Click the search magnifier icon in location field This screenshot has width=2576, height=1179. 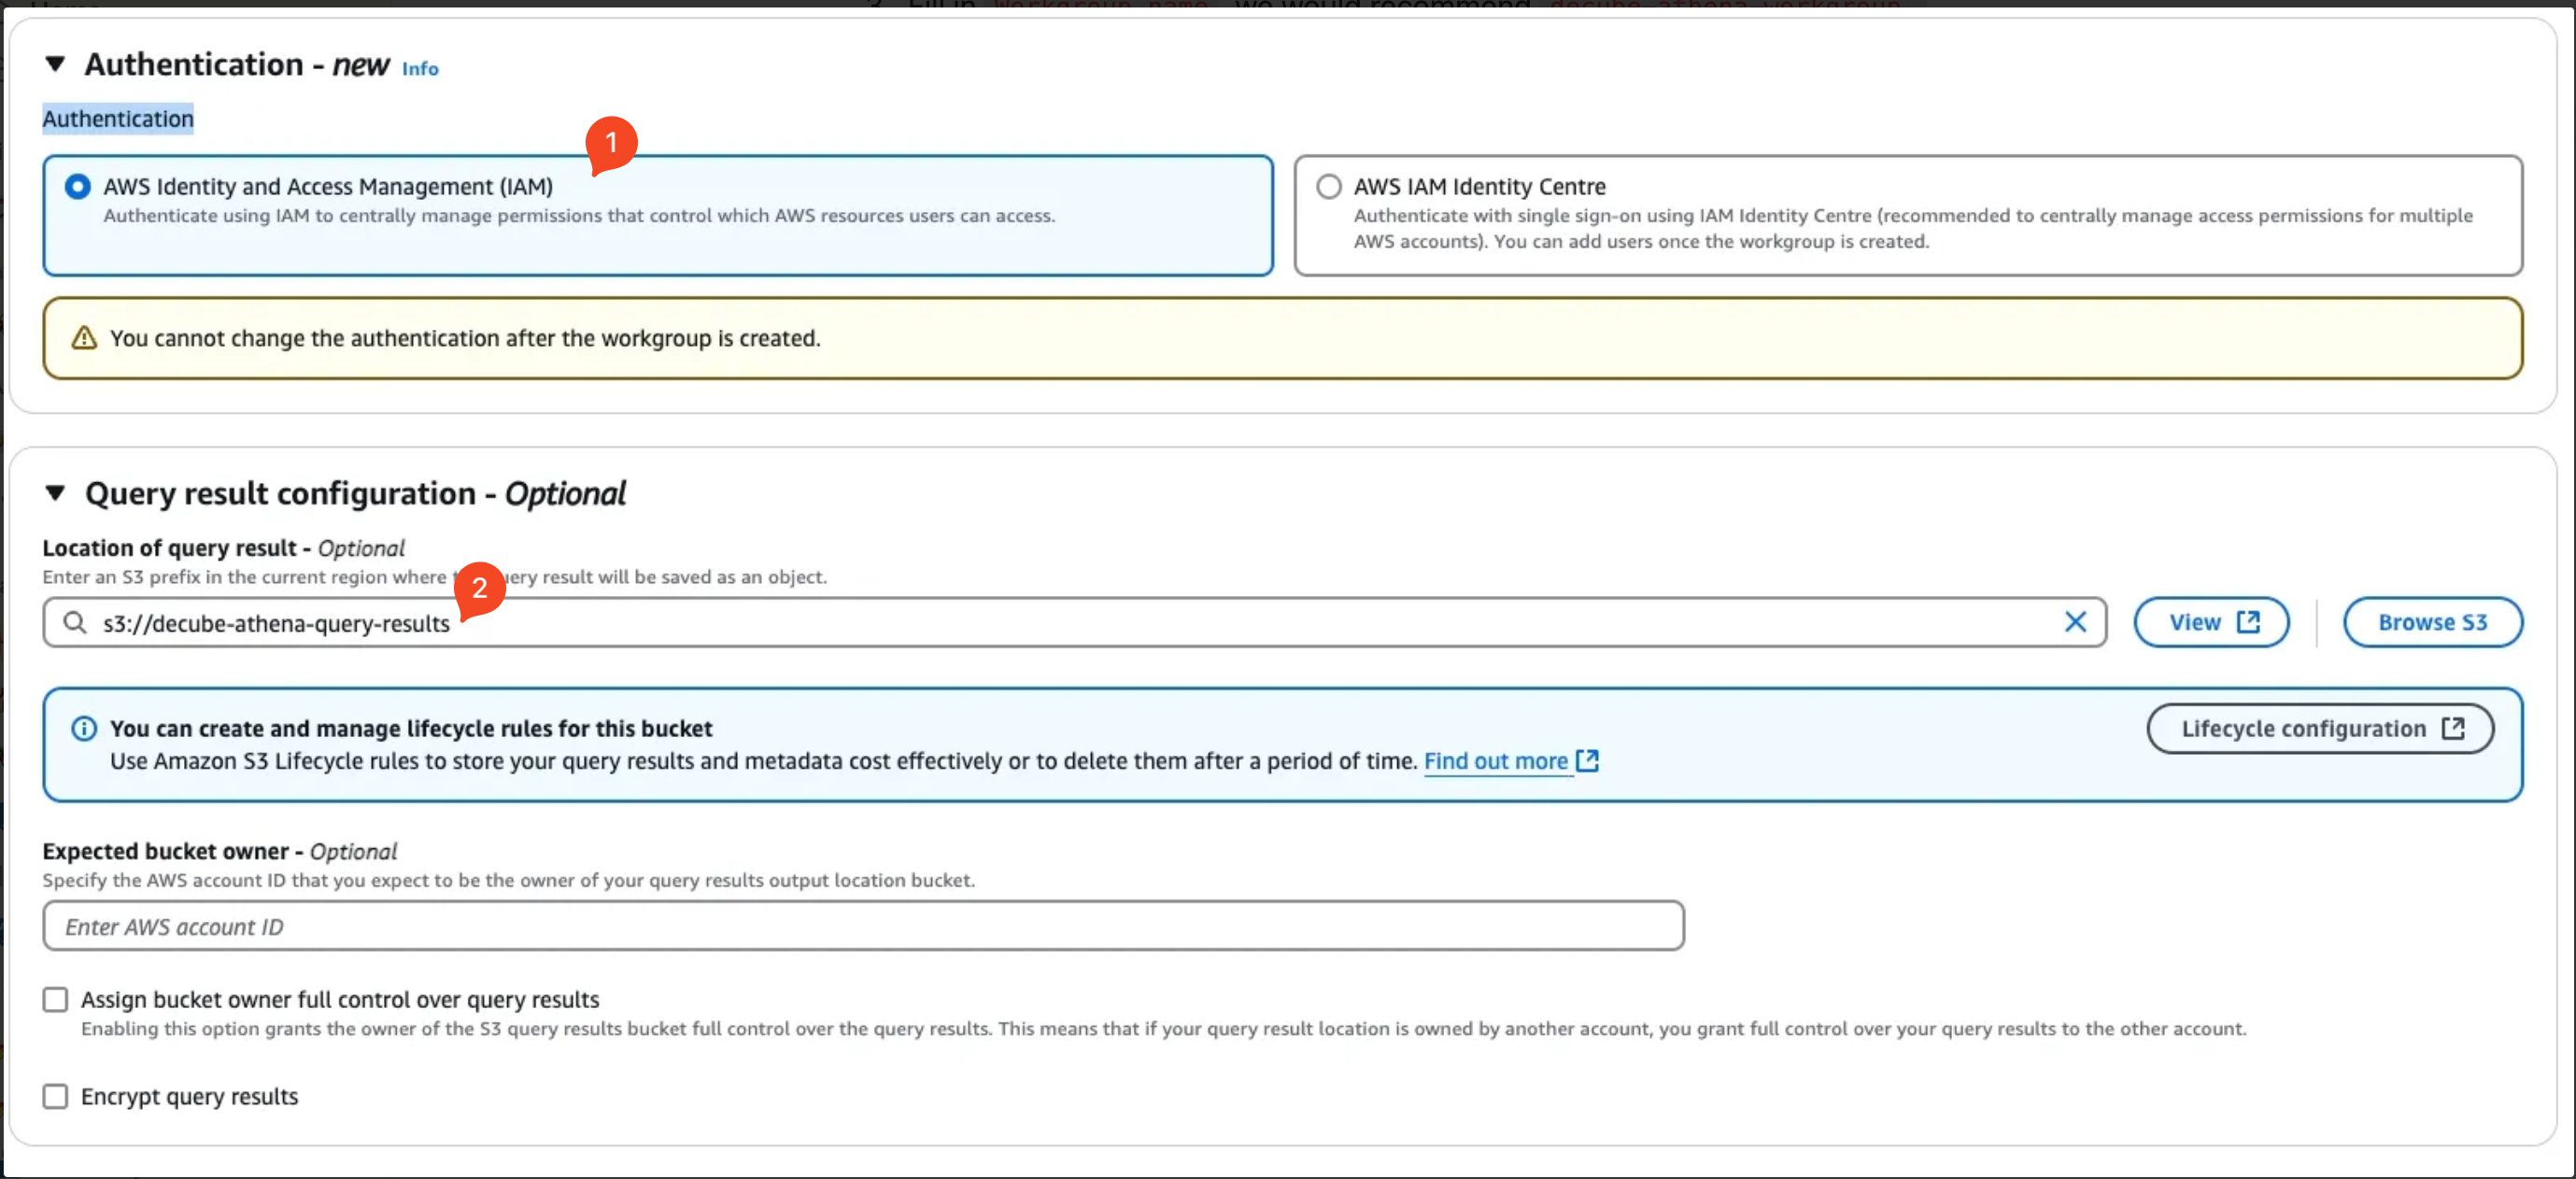[74, 623]
